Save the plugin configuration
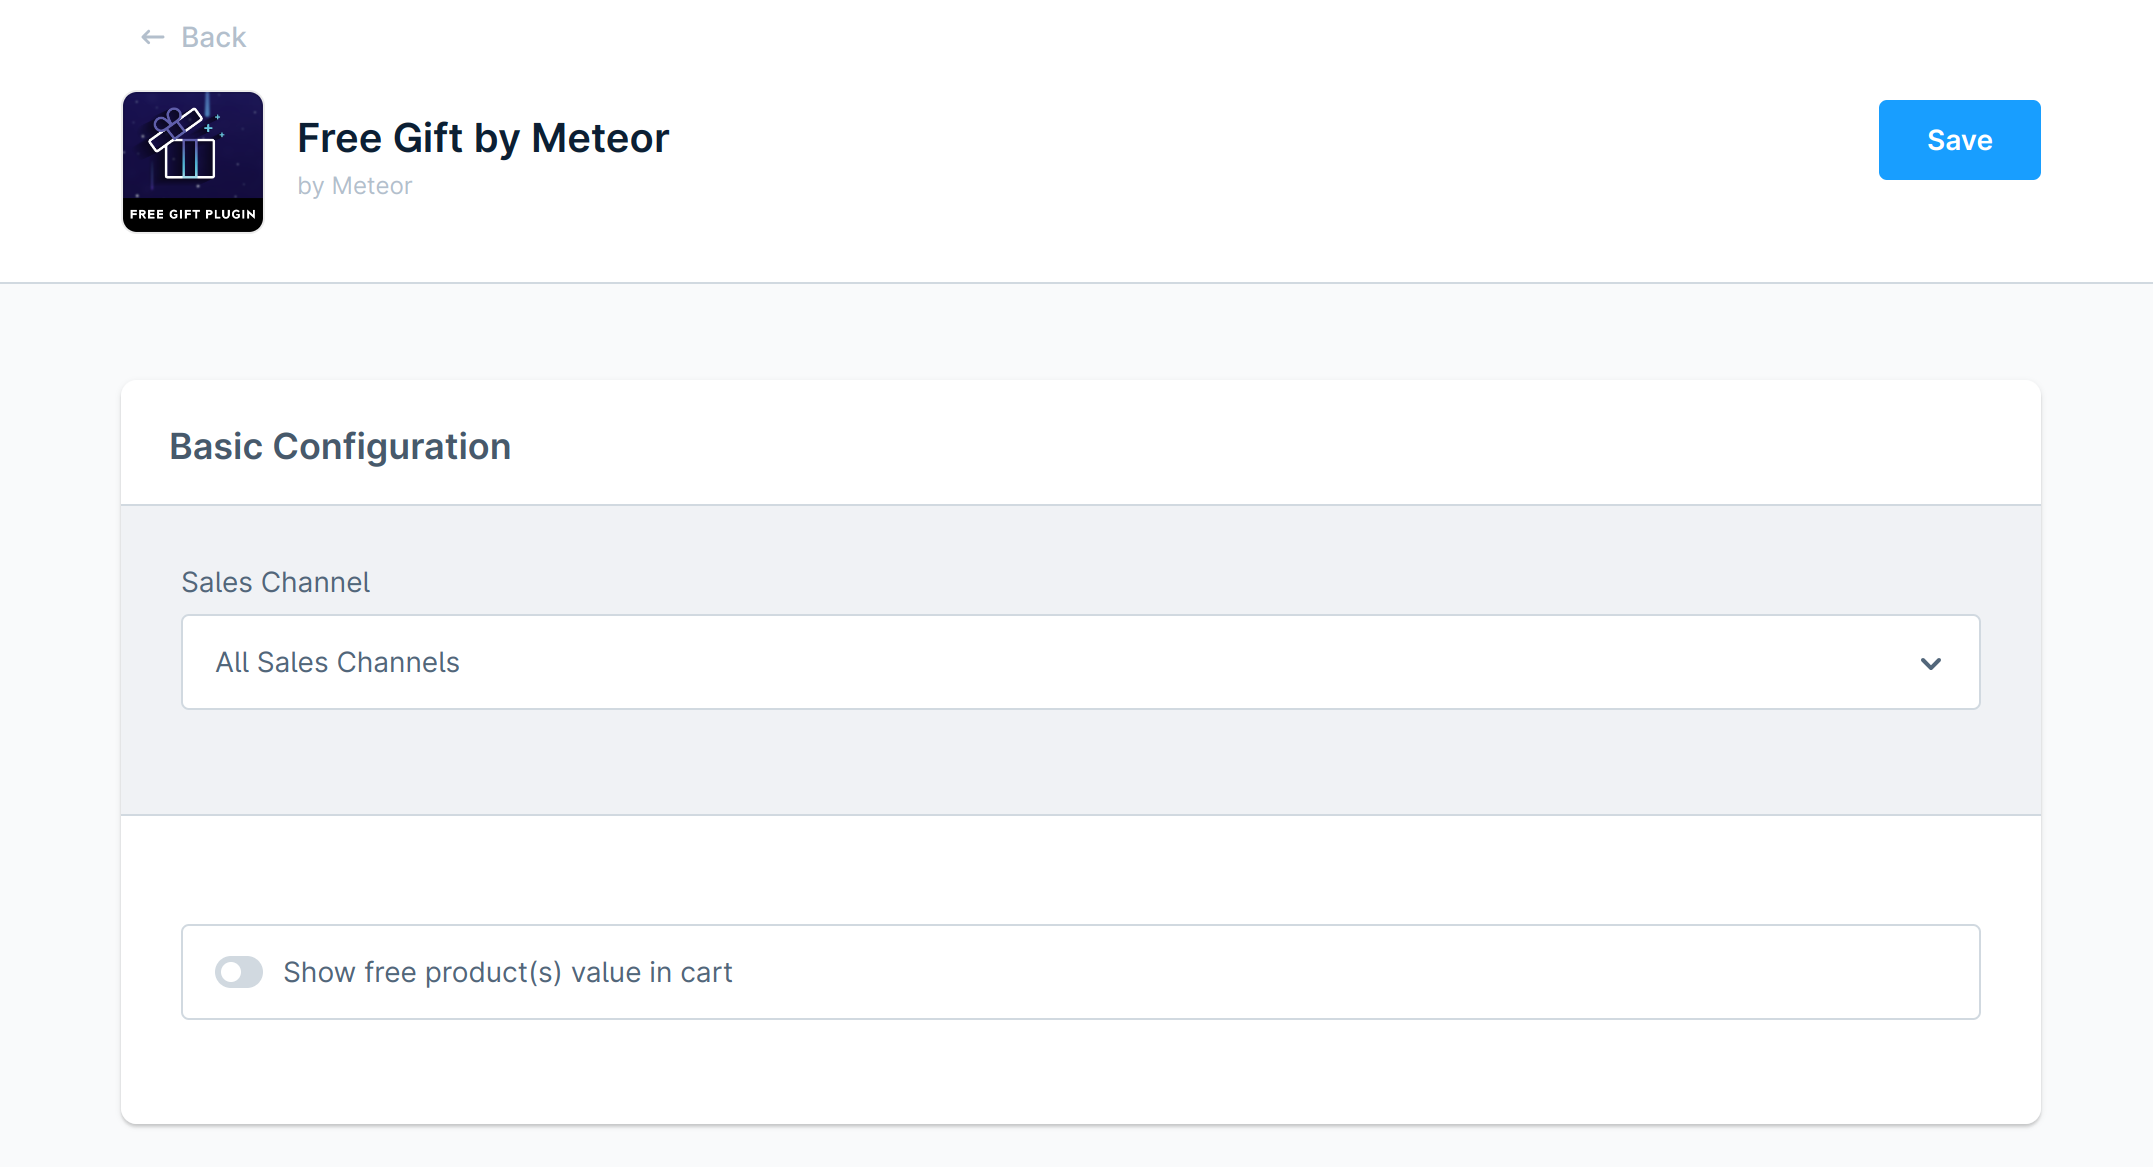The height and width of the screenshot is (1167, 2153). (x=1959, y=140)
